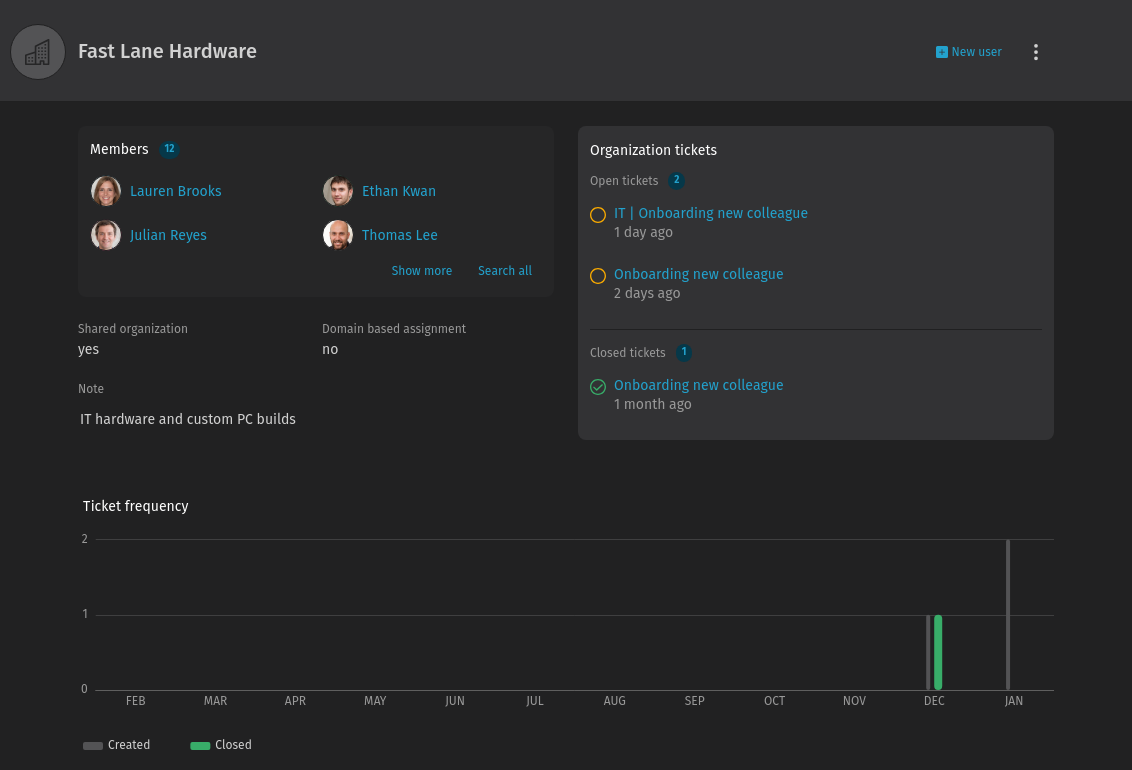Viewport: 1132px width, 770px height.
Task: Open Lauren Brooks' avatar picture
Action: tap(106, 191)
